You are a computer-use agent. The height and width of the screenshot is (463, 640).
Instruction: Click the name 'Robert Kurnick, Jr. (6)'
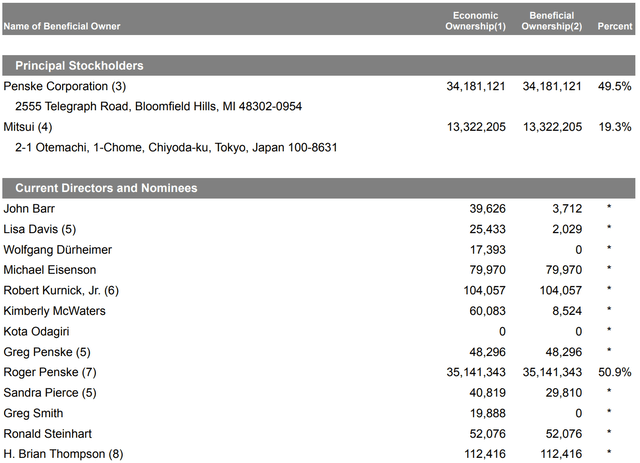61,290
